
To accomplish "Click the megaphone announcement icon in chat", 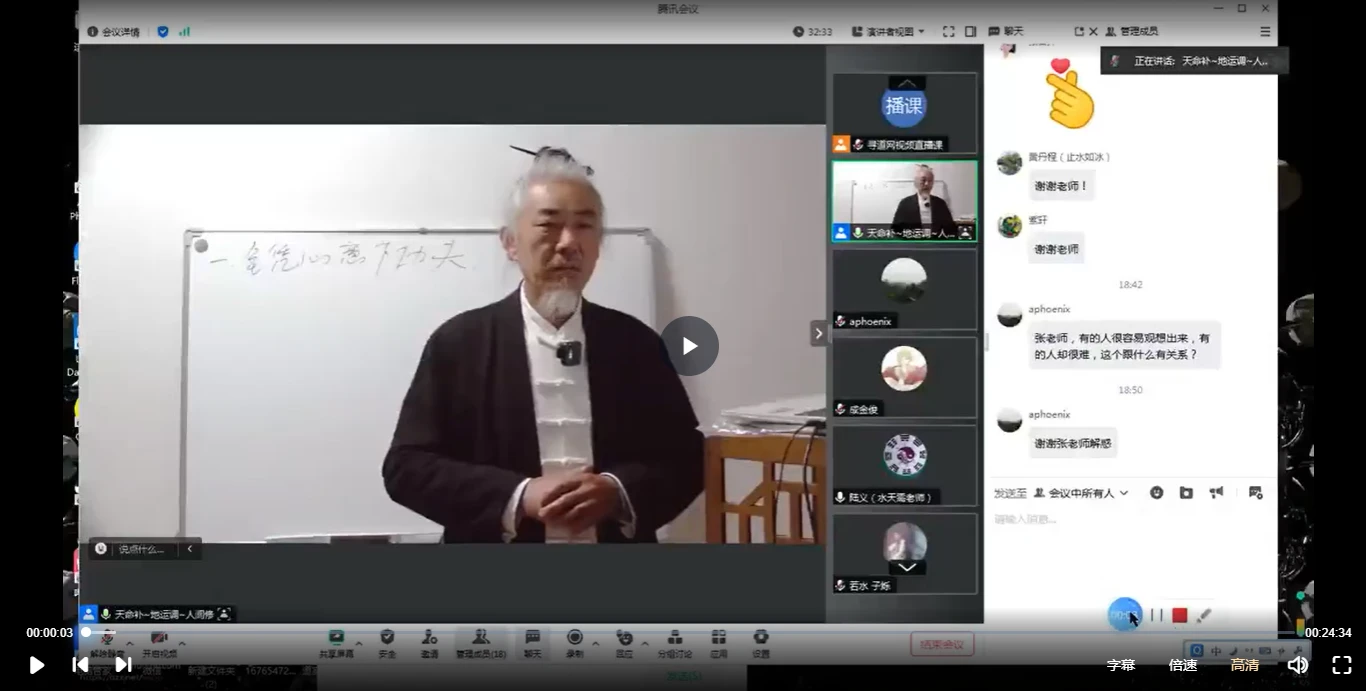I will tap(1216, 493).
